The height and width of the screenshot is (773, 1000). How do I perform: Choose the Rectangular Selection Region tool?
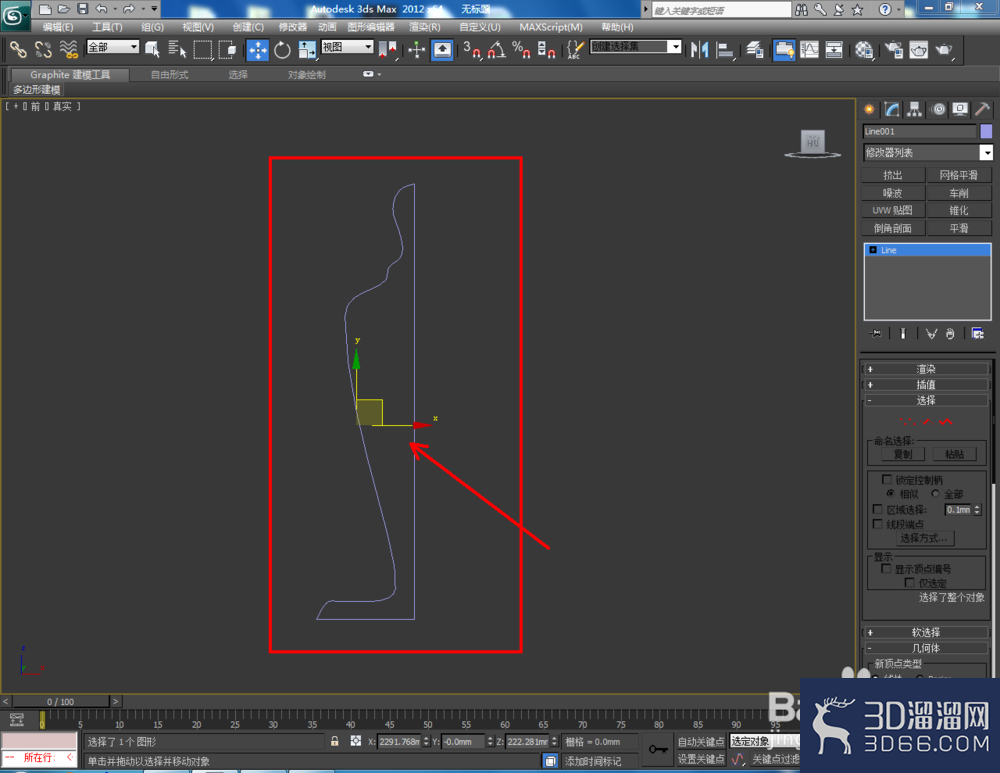[203, 50]
